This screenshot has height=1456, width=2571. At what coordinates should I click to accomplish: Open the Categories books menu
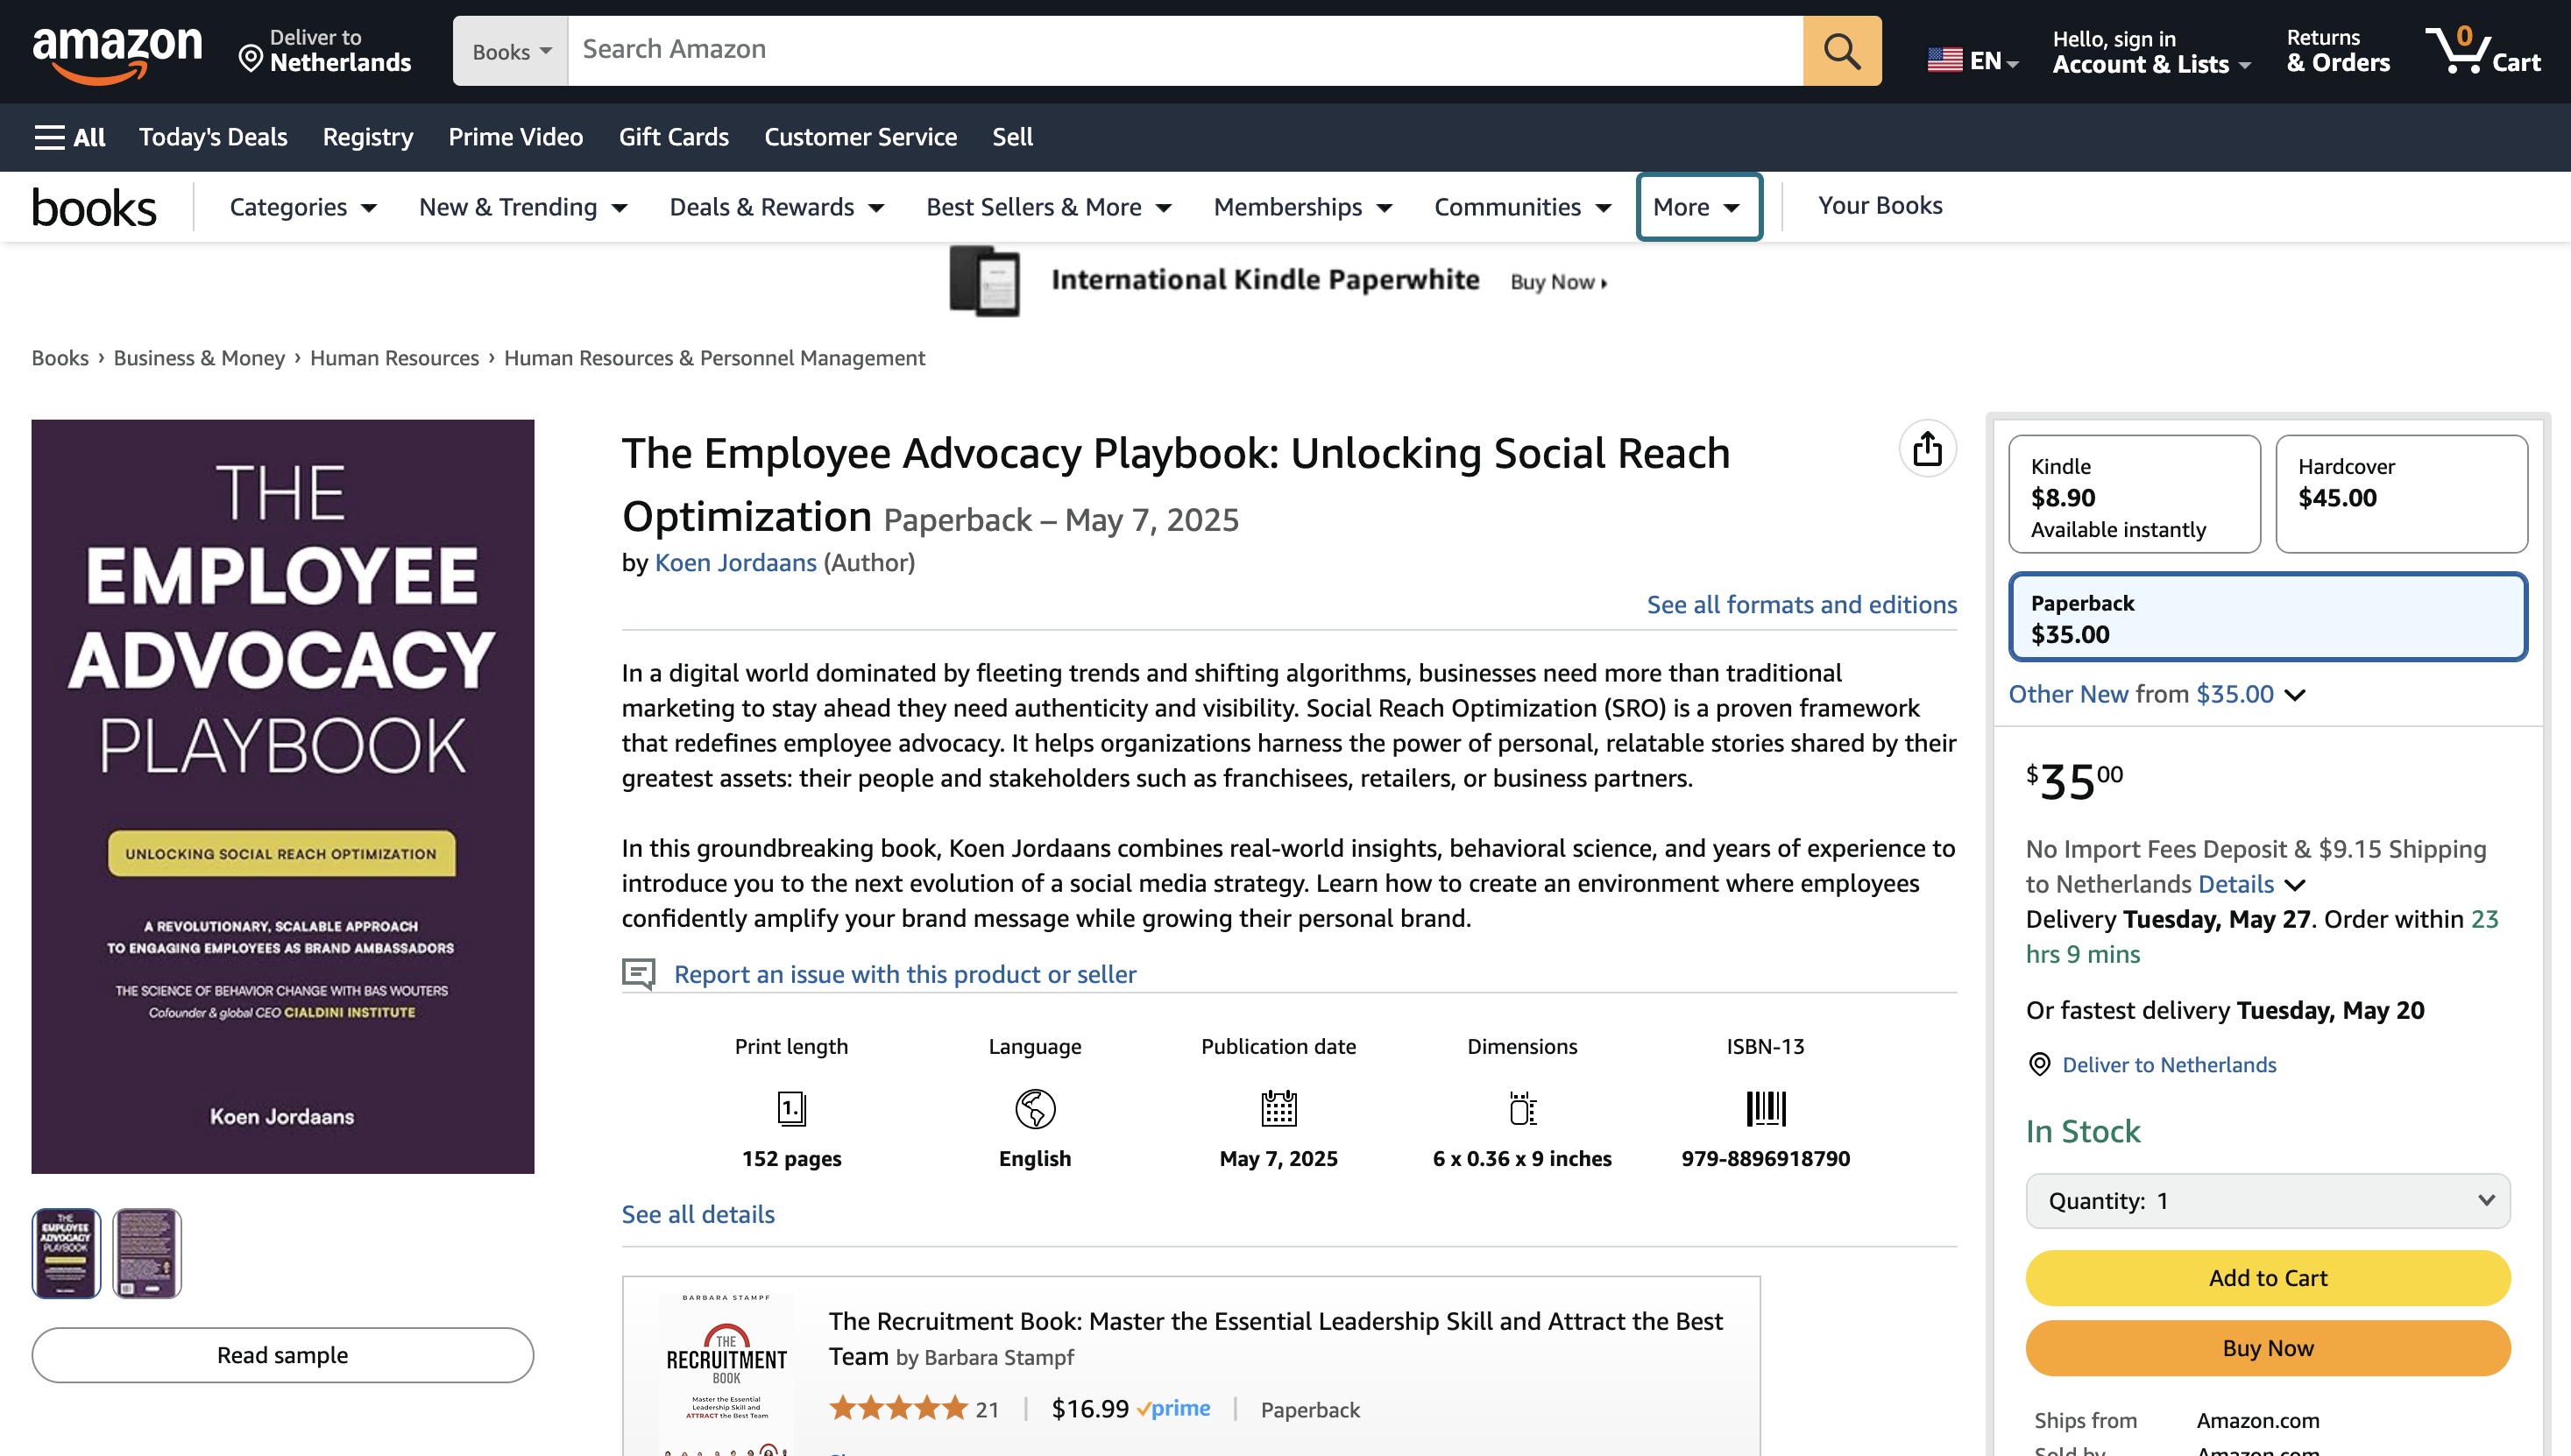pyautogui.click(x=302, y=207)
